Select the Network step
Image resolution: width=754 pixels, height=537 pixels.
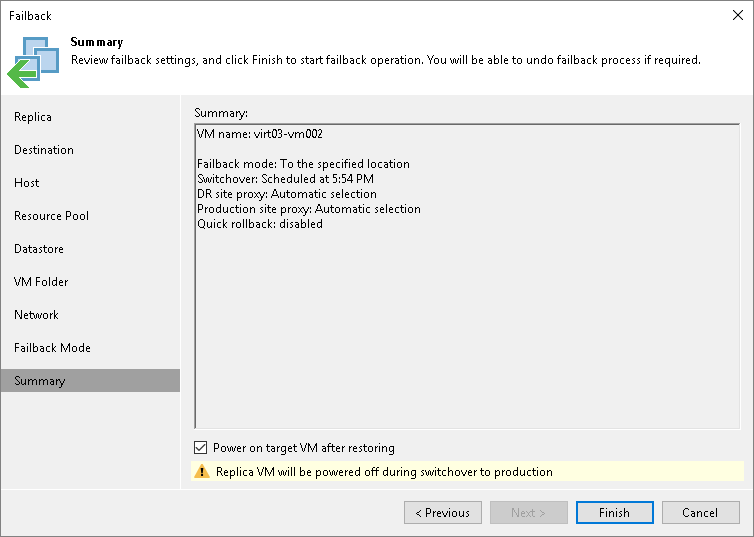(x=36, y=315)
